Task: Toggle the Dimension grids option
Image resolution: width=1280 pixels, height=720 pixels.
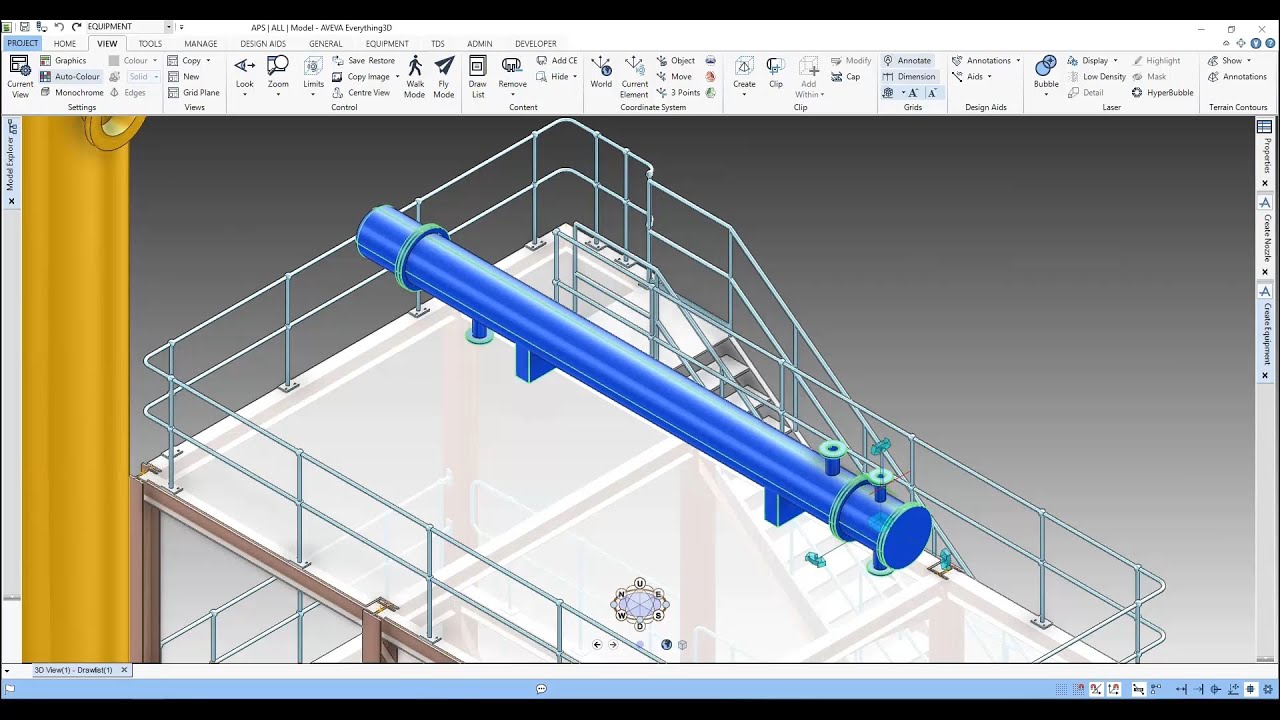Action: pyautogui.click(x=909, y=77)
